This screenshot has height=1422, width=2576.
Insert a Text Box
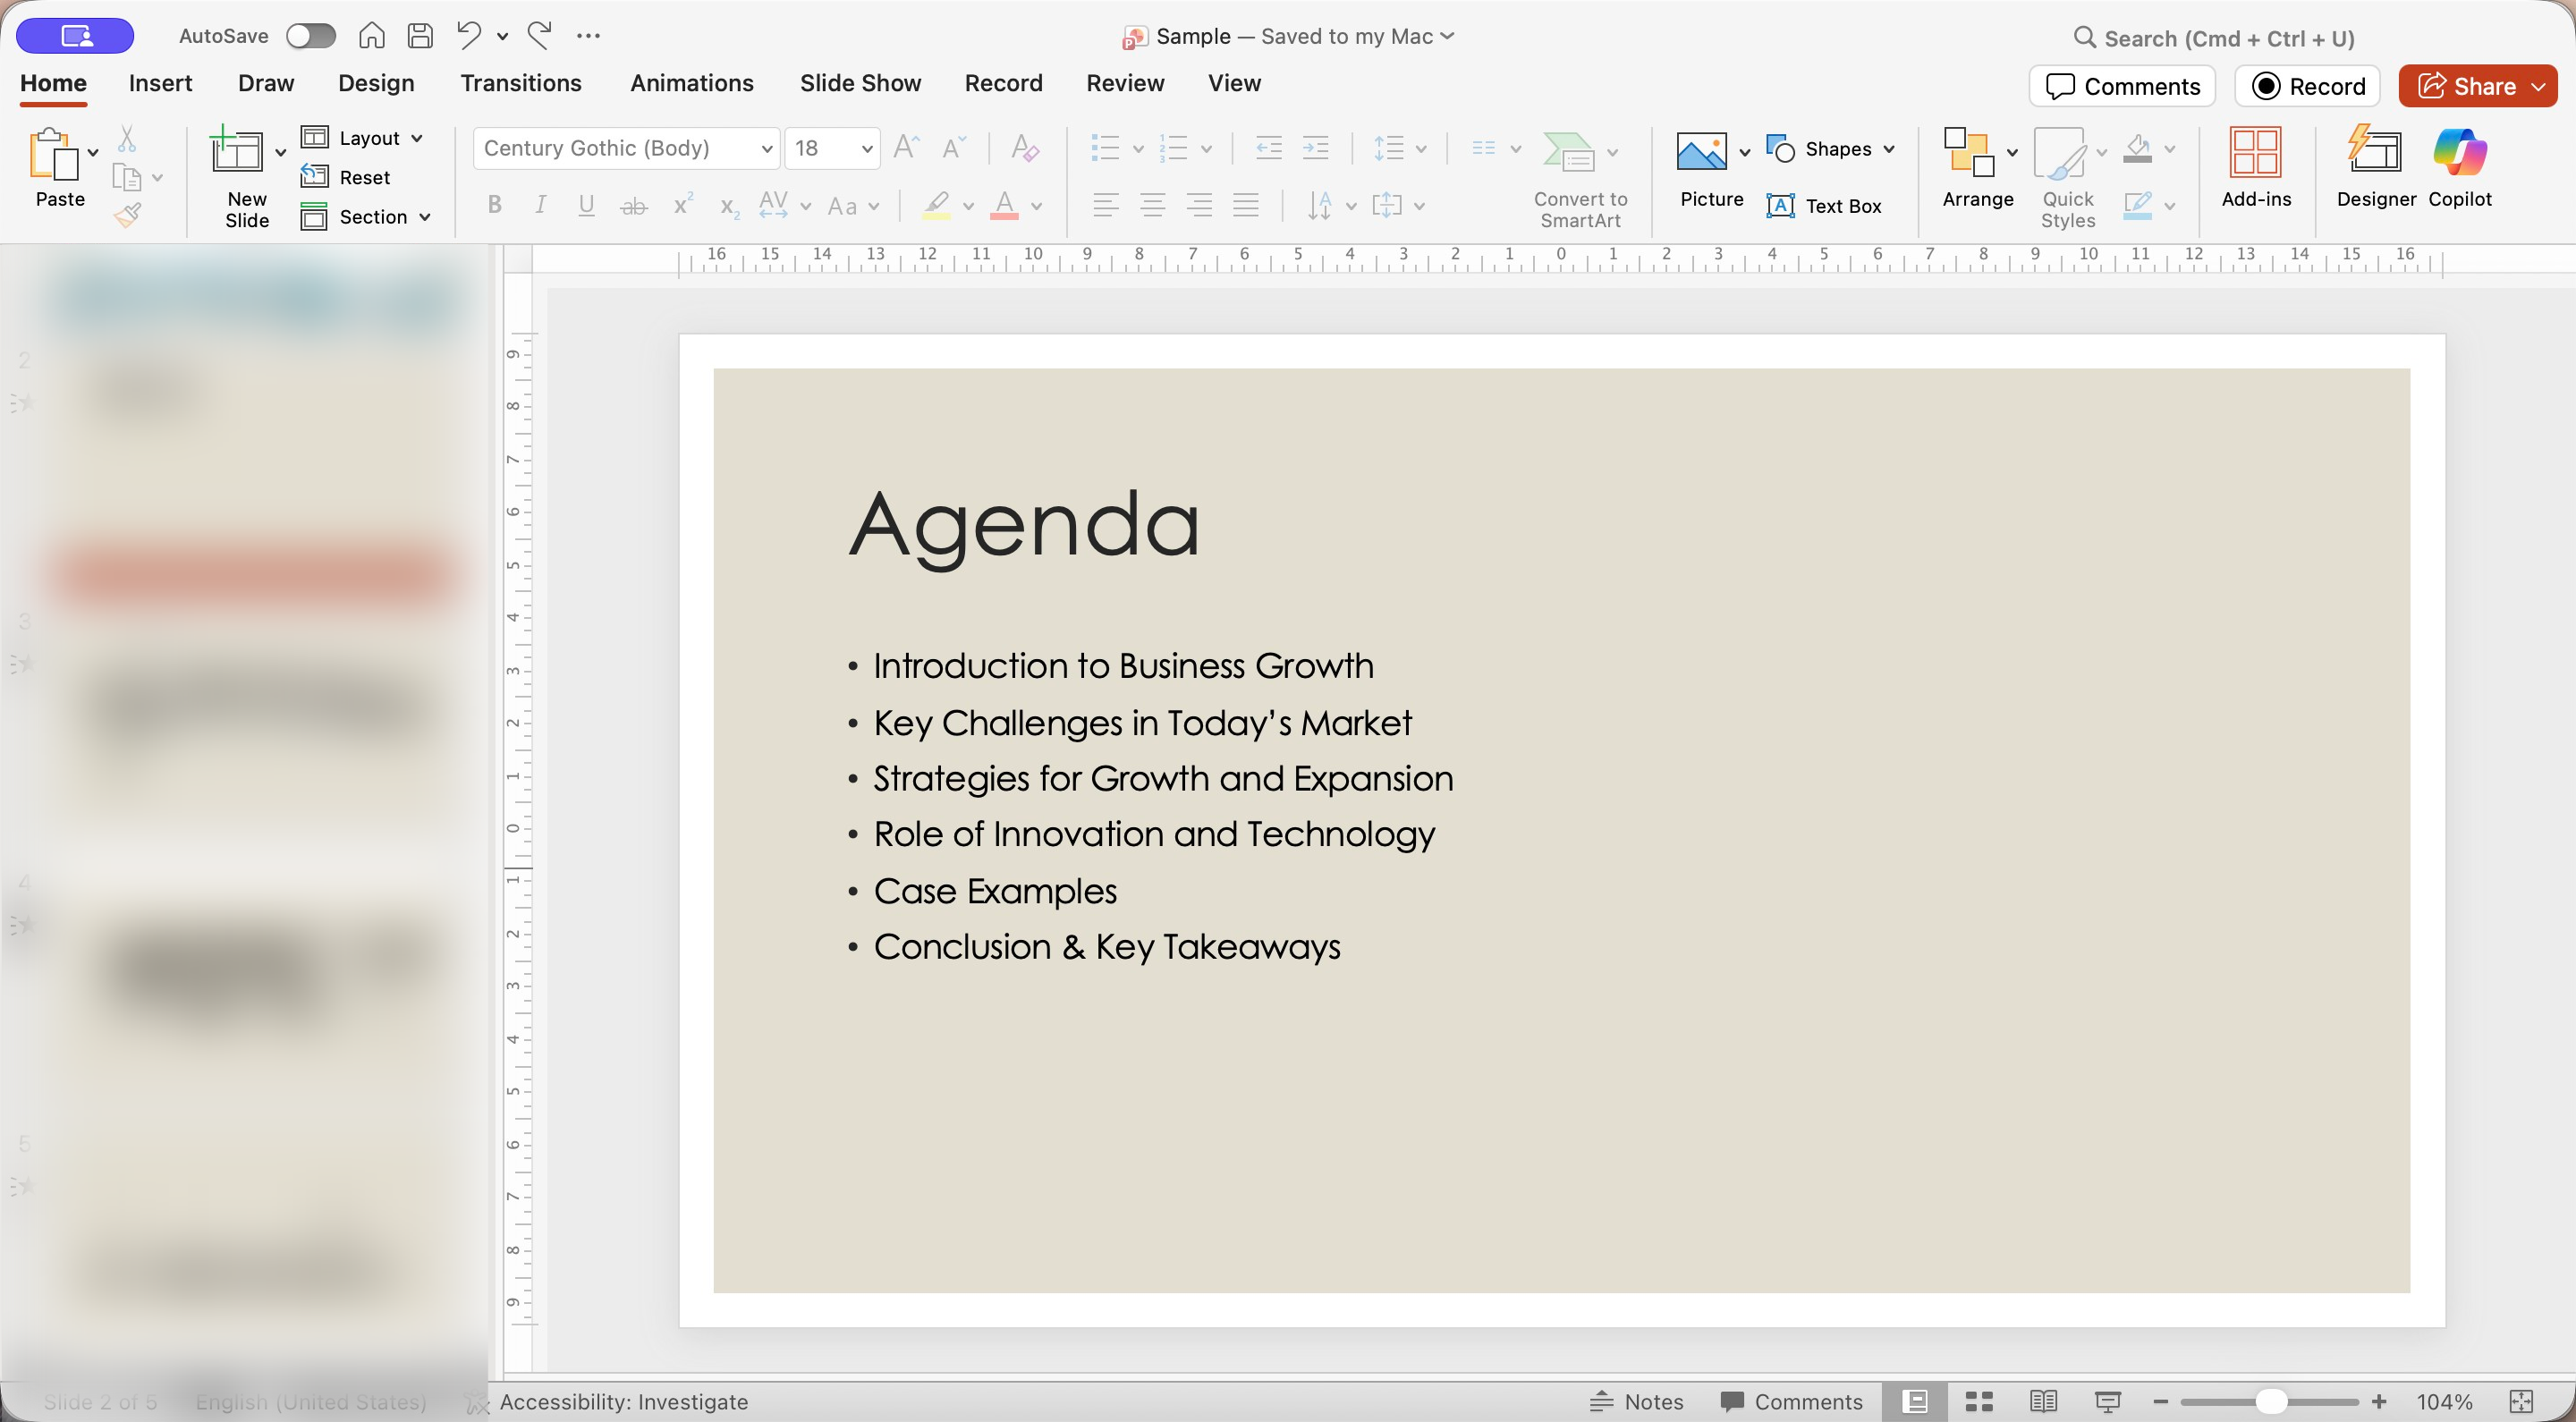[1825, 206]
